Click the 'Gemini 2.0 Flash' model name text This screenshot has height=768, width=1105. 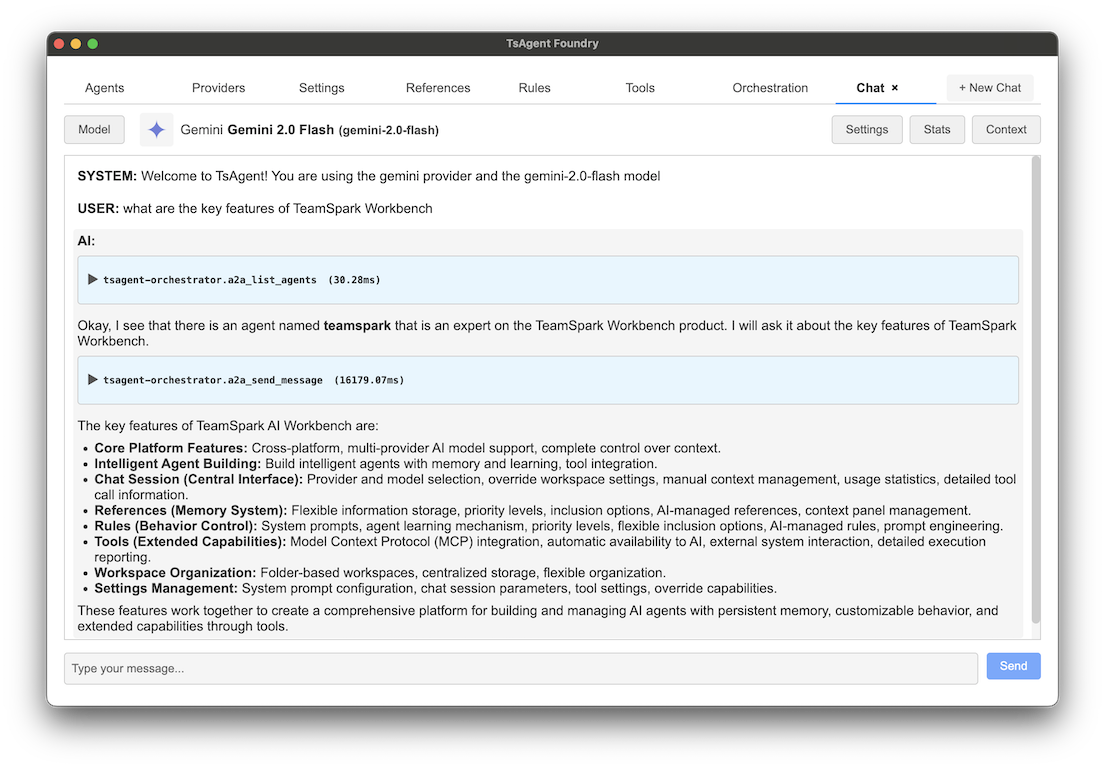tap(280, 130)
